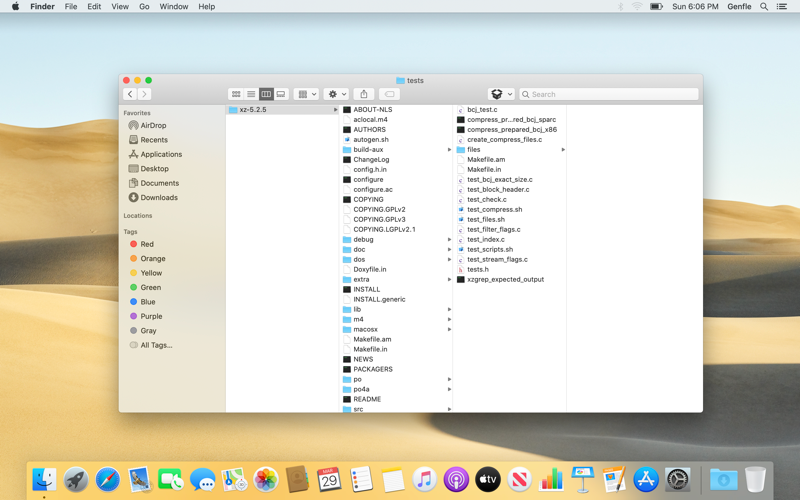Viewport: 800px width, 500px height.
Task: Open the group-by arrangement dropdown
Action: (307, 94)
